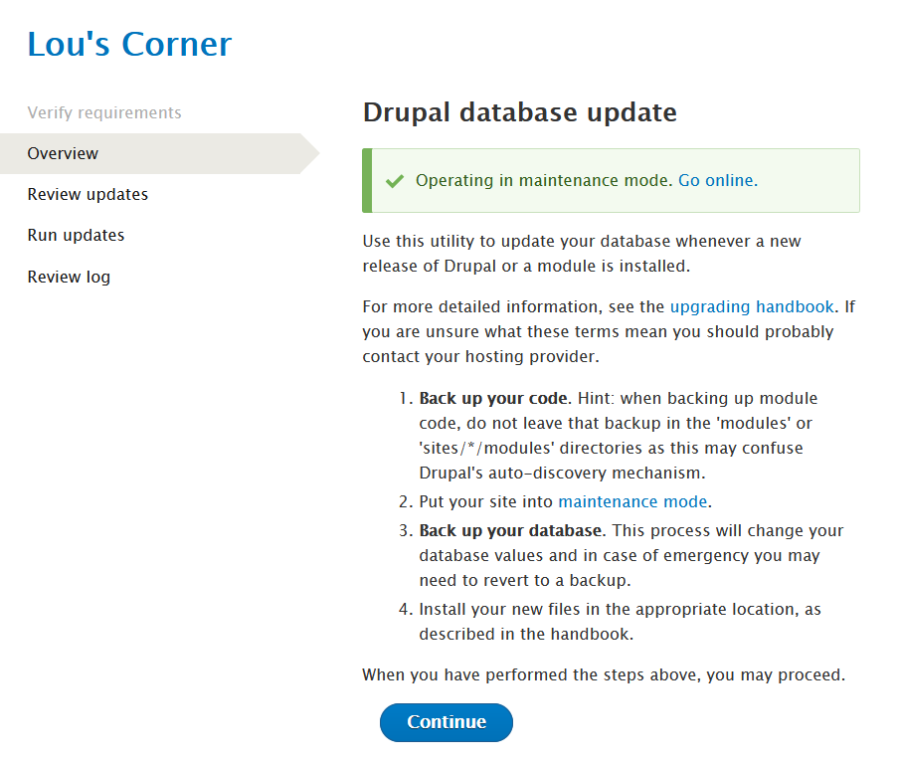The image size is (900, 763).
Task: Click the 'Put your site into' list text
Action: click(x=487, y=502)
